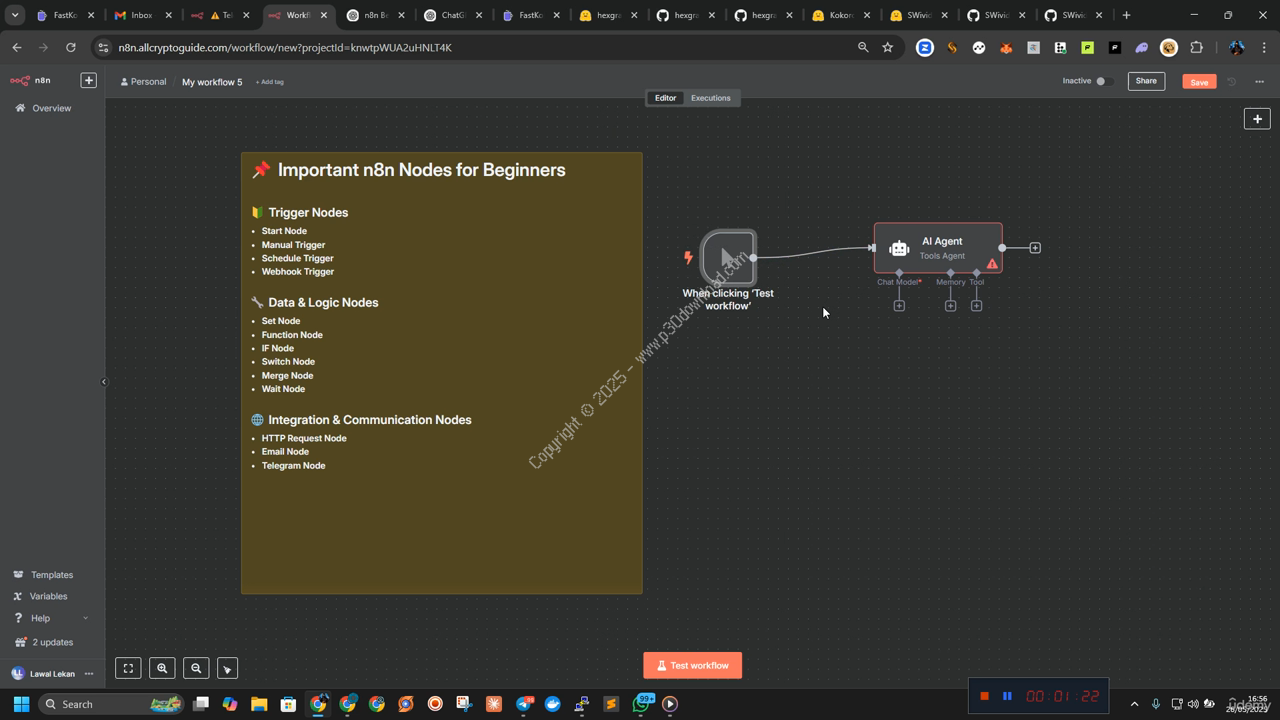Add a Memory sub-node
The image size is (1280, 720).
pyautogui.click(x=951, y=306)
